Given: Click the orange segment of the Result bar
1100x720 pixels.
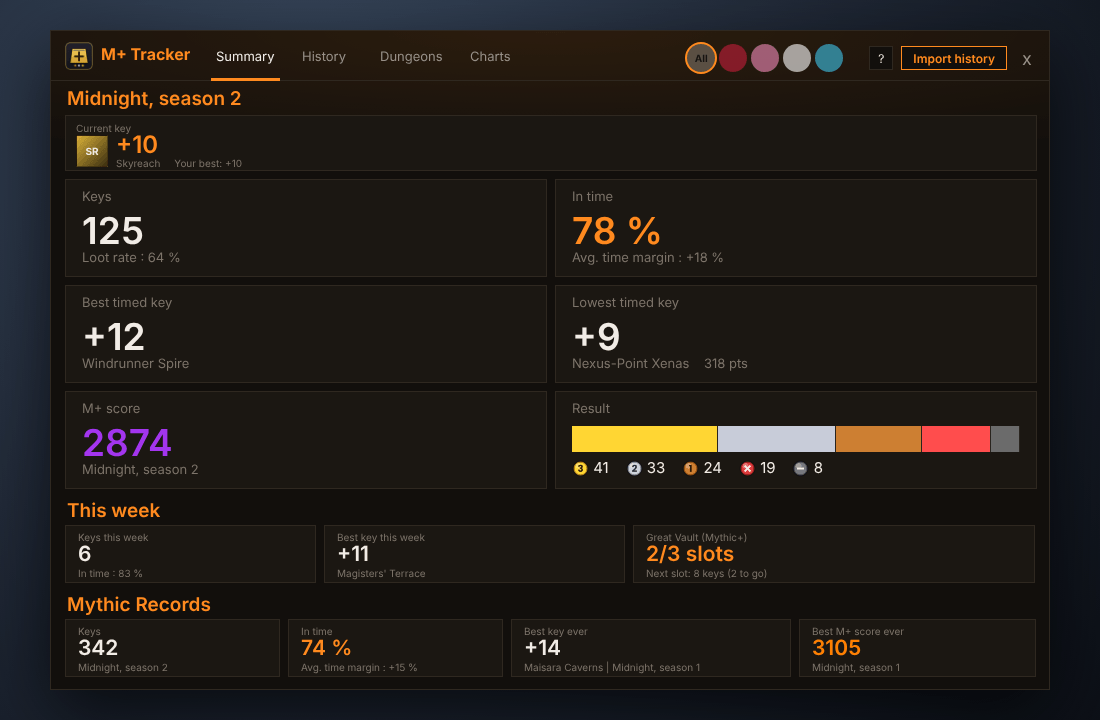Looking at the screenshot, I should click(878, 439).
